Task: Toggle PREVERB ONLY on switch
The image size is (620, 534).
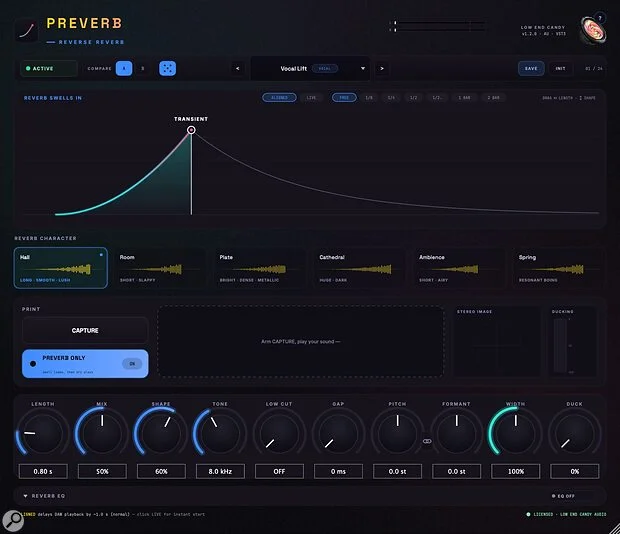Action: [132, 364]
